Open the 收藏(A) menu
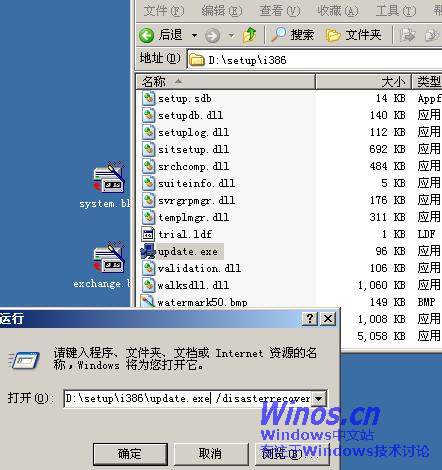Viewport: 442px width, 470px height. 338,11
